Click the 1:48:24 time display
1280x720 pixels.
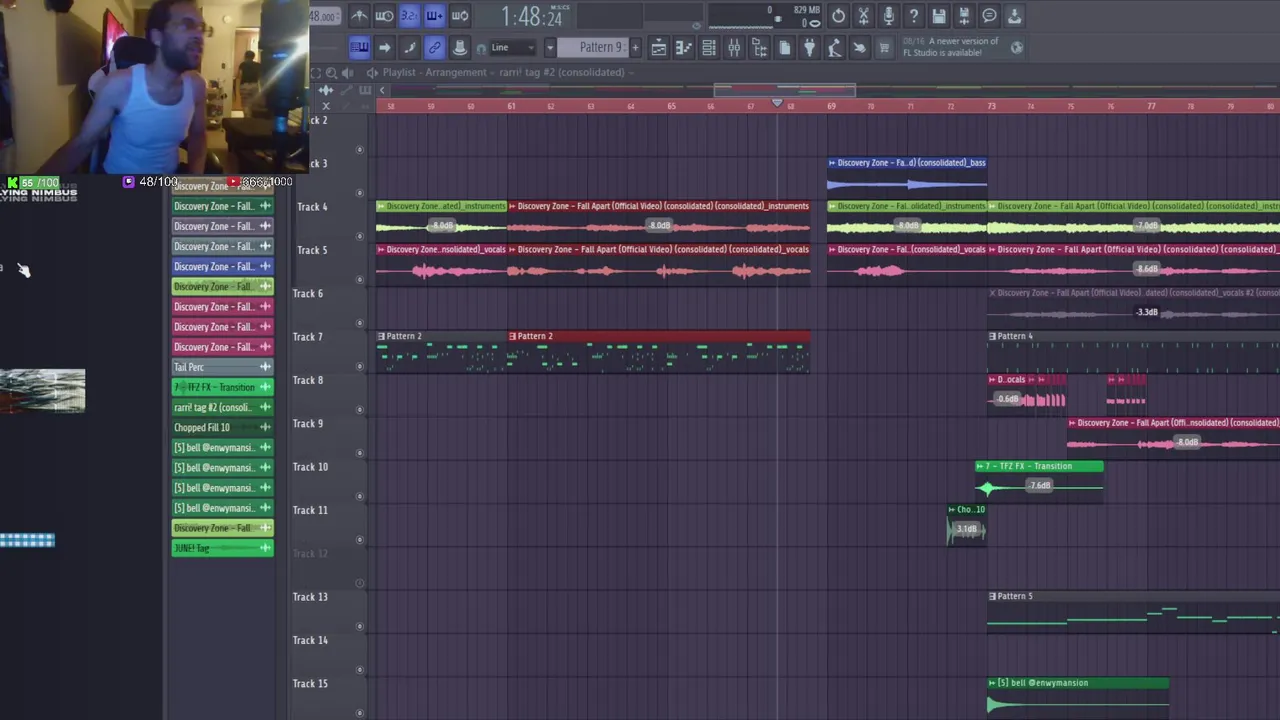tap(532, 16)
